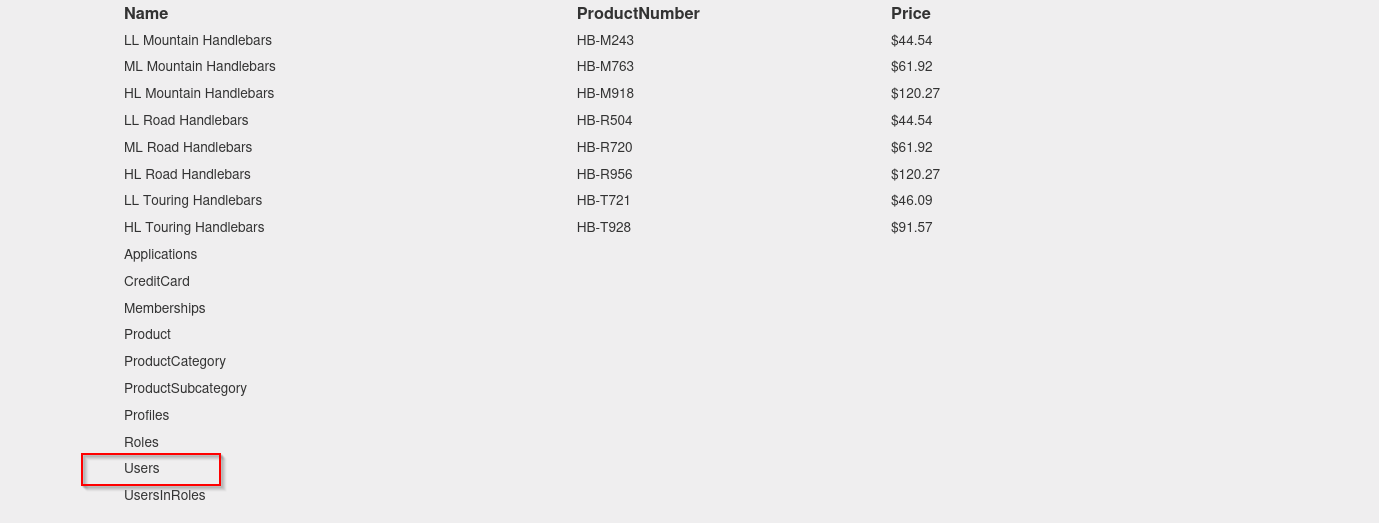Click the ProductCategory entry

(x=175, y=361)
